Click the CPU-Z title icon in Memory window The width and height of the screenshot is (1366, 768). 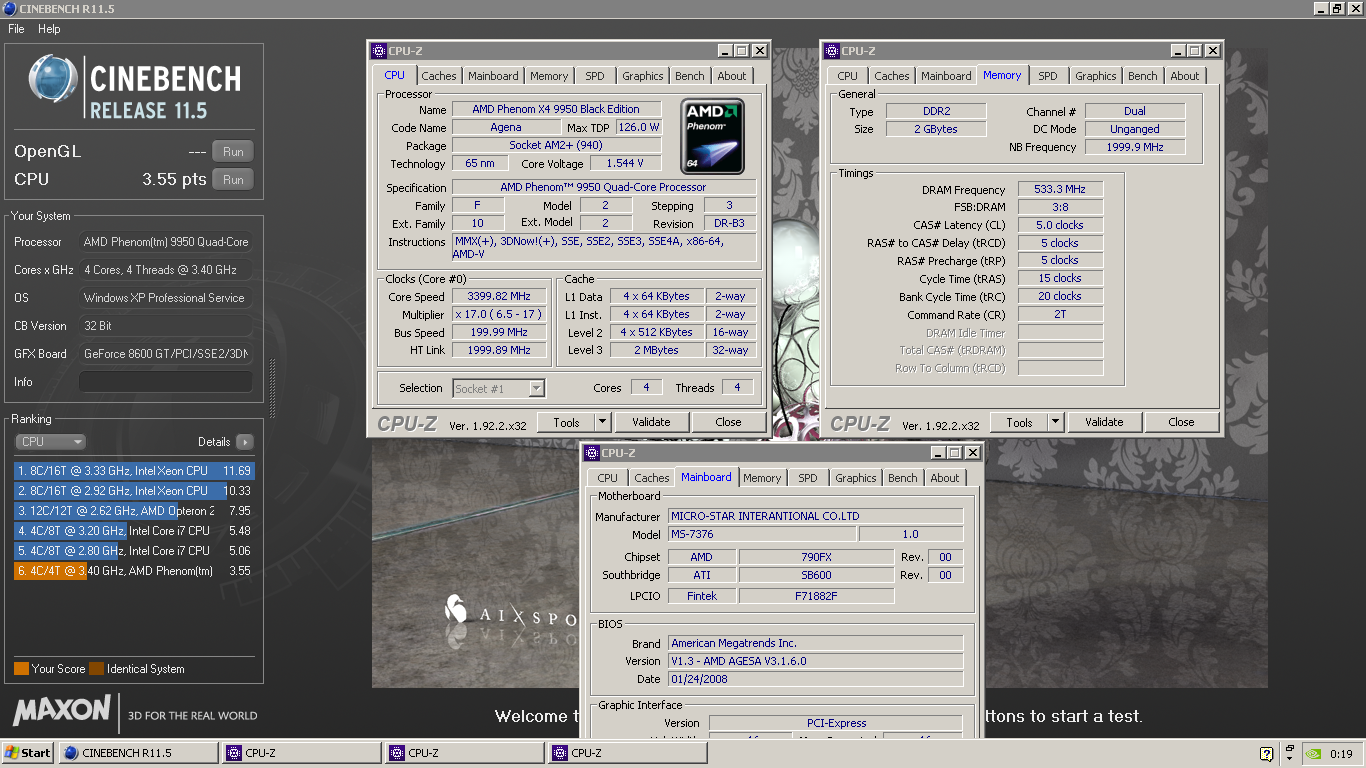click(x=831, y=51)
